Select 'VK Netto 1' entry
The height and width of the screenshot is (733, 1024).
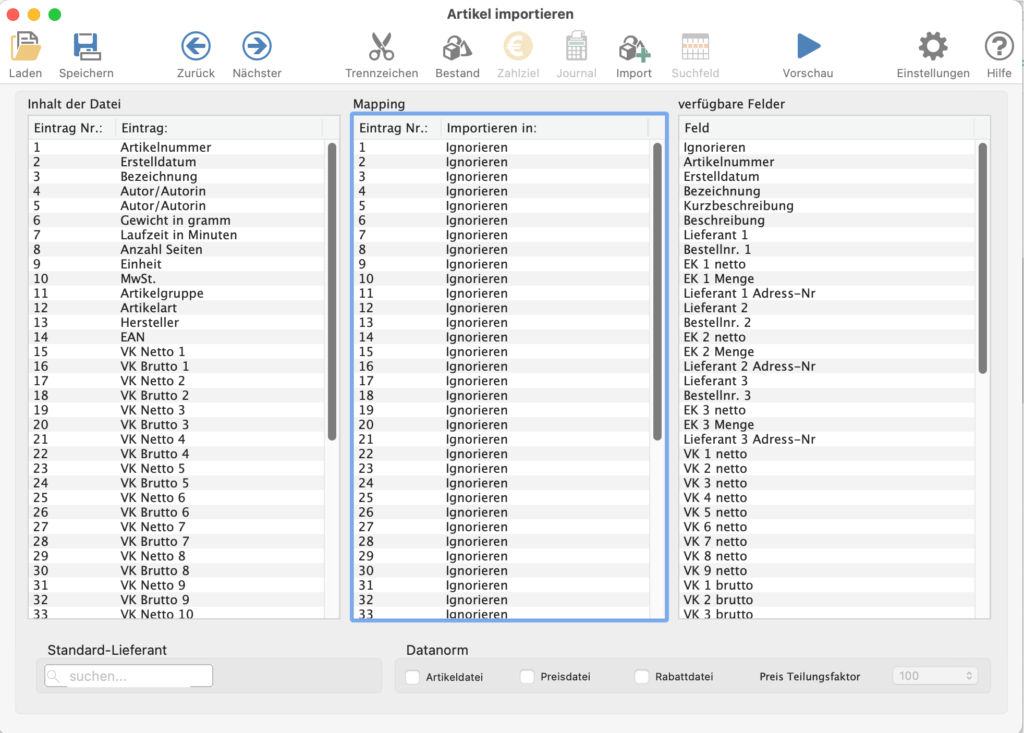pyautogui.click(x=153, y=352)
